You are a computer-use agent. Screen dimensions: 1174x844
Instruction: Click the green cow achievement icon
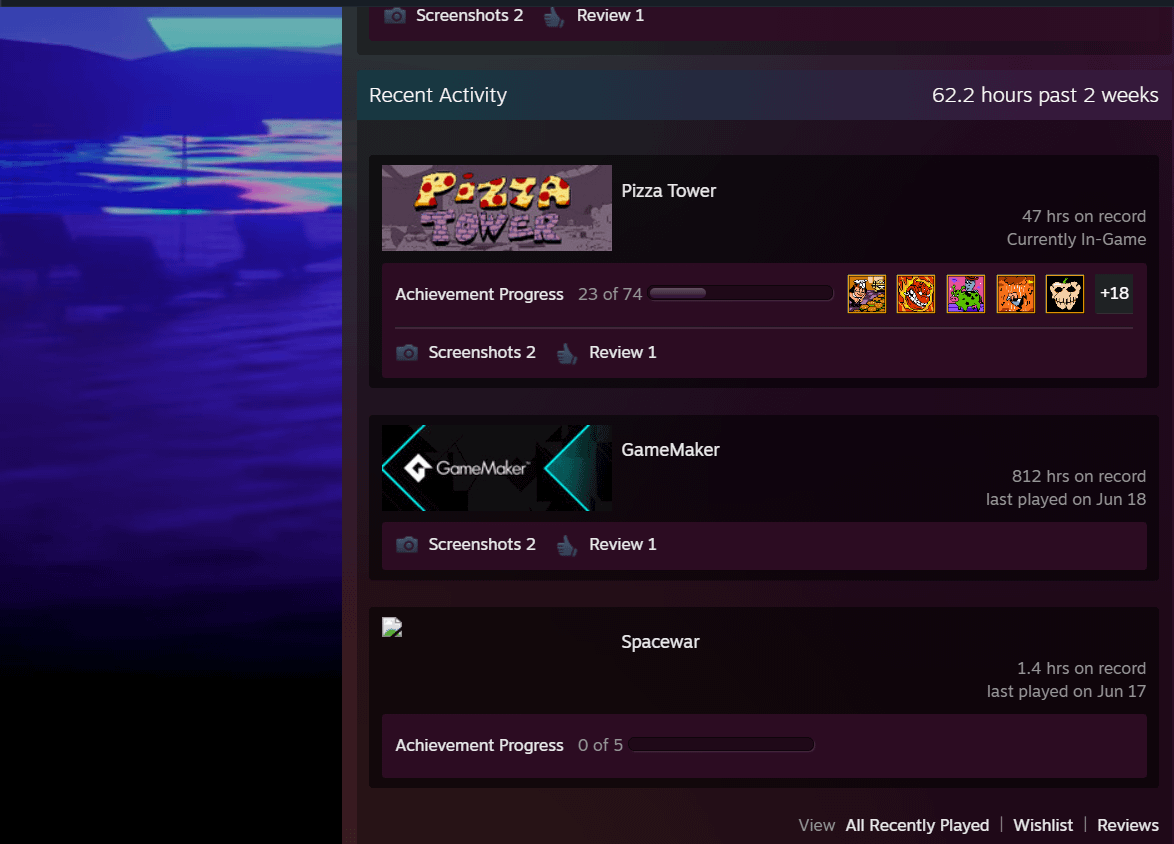click(966, 294)
